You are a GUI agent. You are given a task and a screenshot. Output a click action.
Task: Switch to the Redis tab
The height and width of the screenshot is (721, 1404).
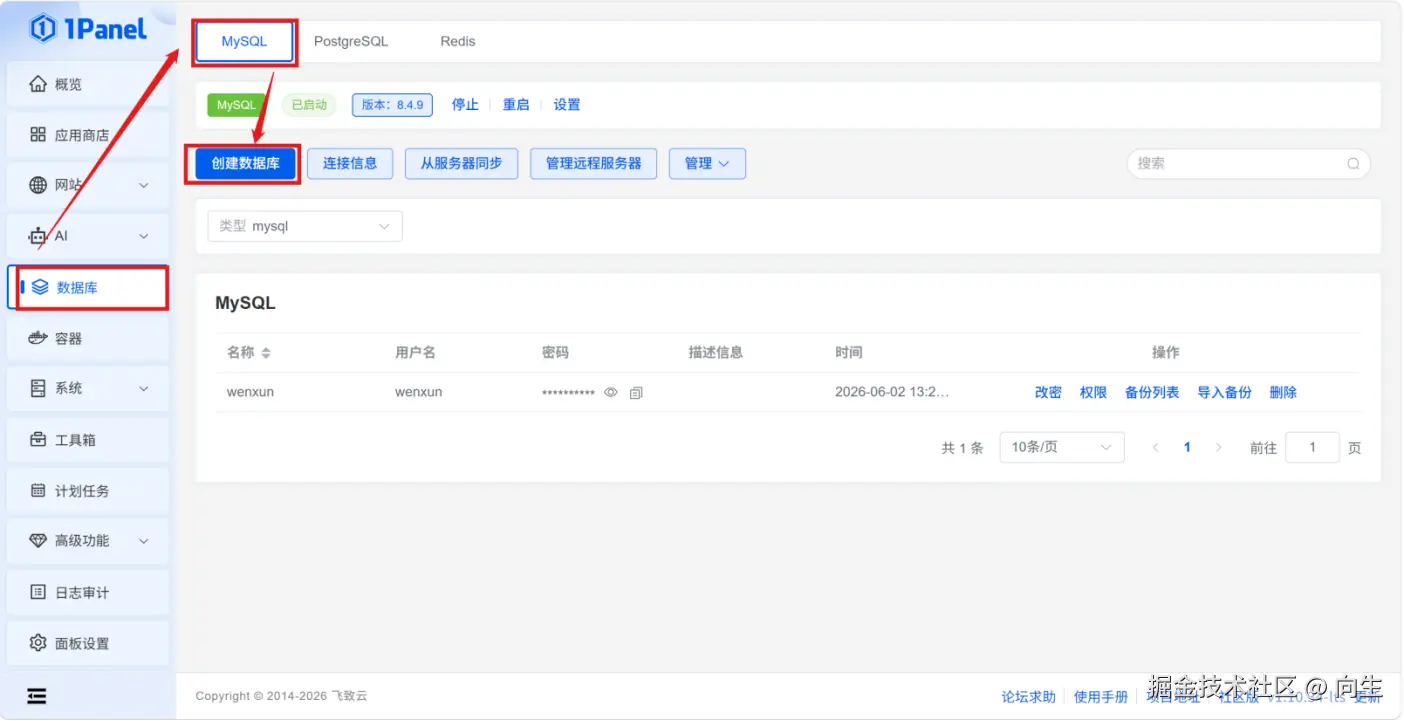(x=458, y=42)
